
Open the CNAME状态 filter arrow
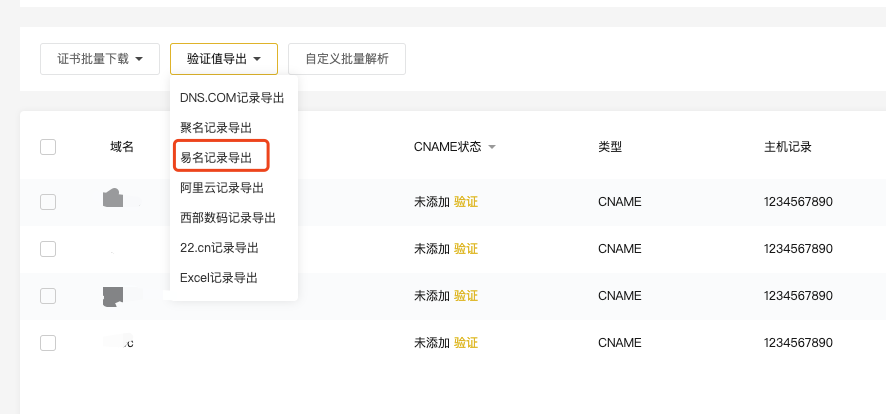pos(492,148)
